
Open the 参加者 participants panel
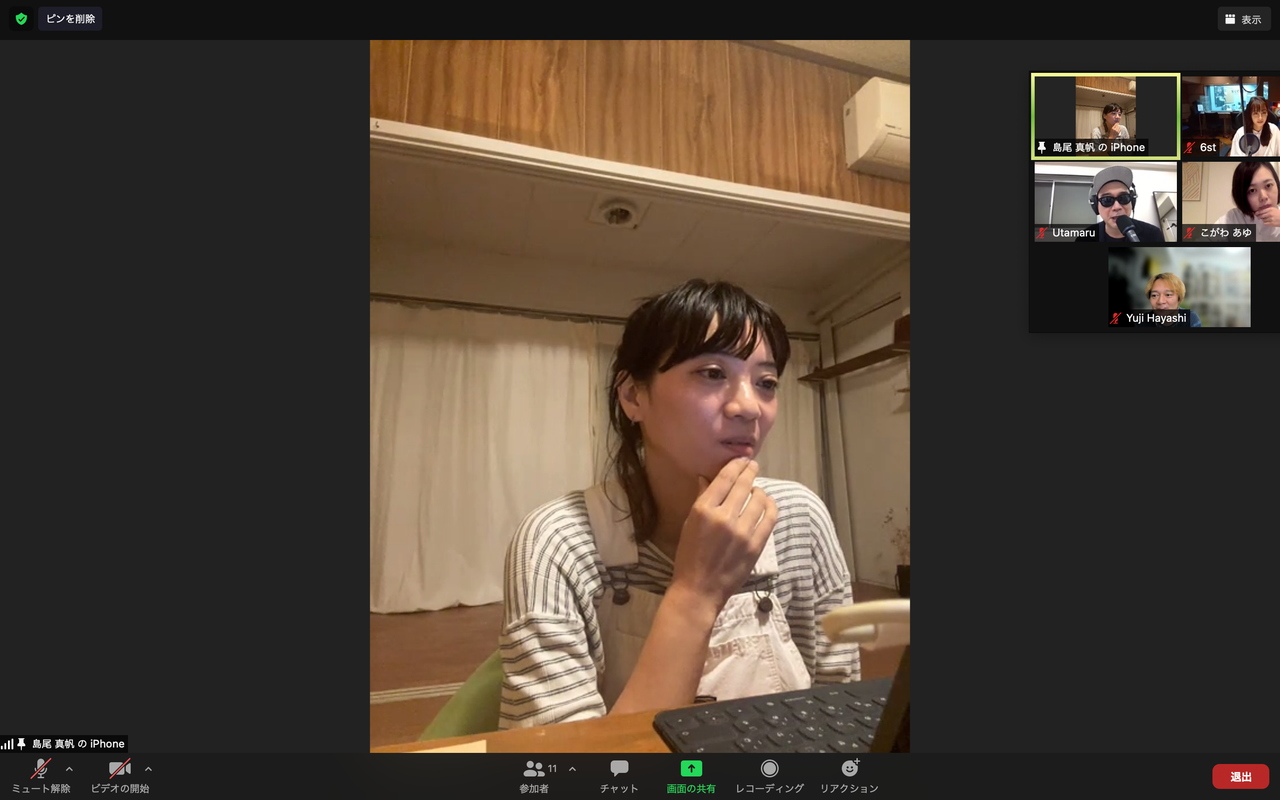pos(534,776)
